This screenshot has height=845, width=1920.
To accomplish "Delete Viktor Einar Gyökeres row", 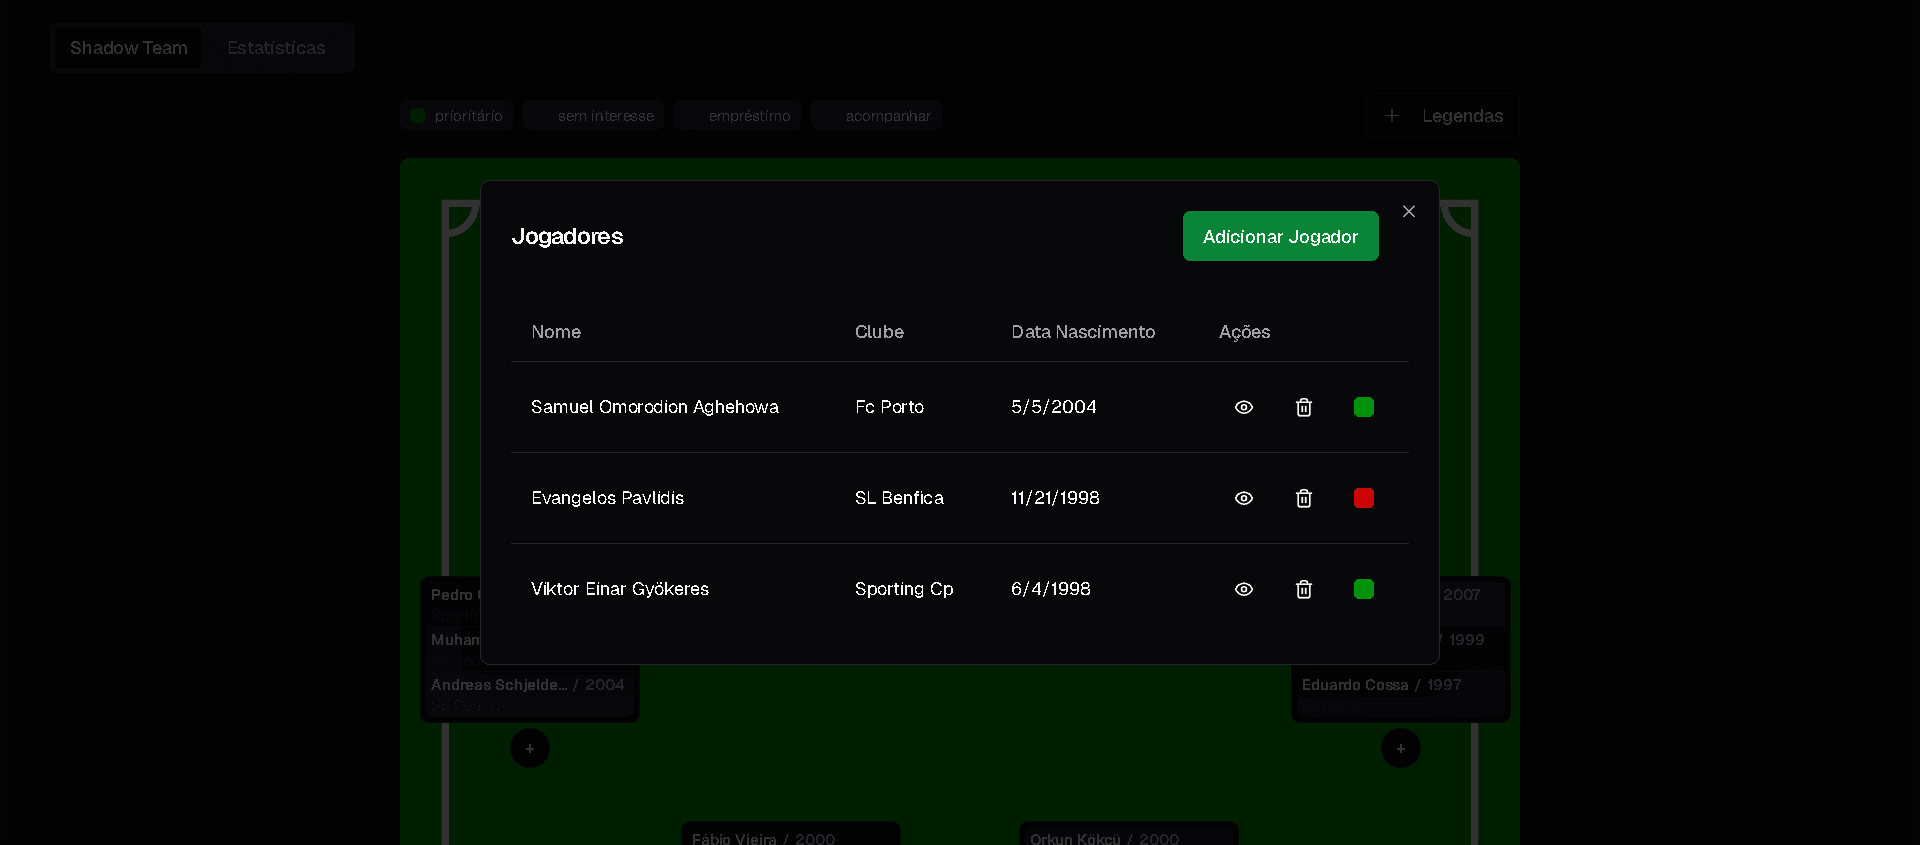I will tap(1303, 589).
